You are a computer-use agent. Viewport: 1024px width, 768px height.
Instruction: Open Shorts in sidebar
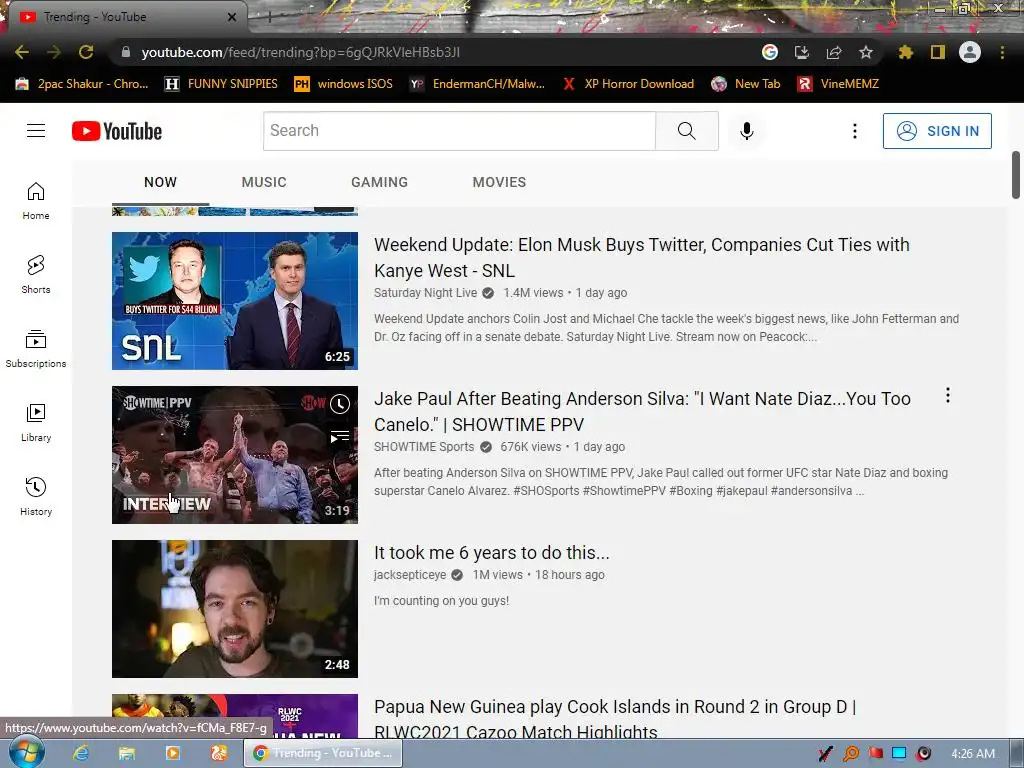click(x=36, y=274)
